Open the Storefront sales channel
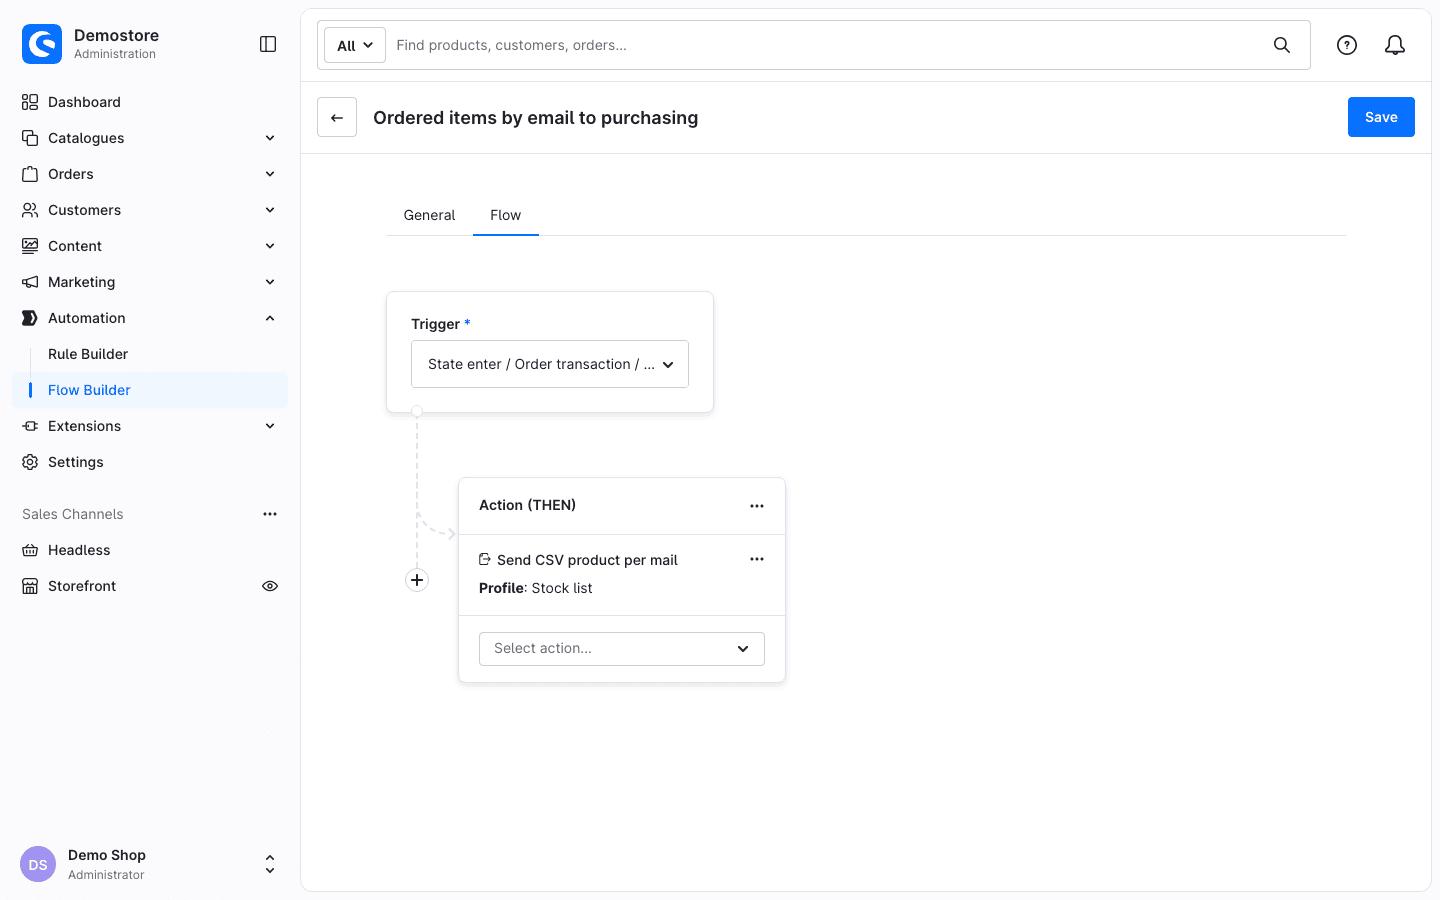 [82, 586]
